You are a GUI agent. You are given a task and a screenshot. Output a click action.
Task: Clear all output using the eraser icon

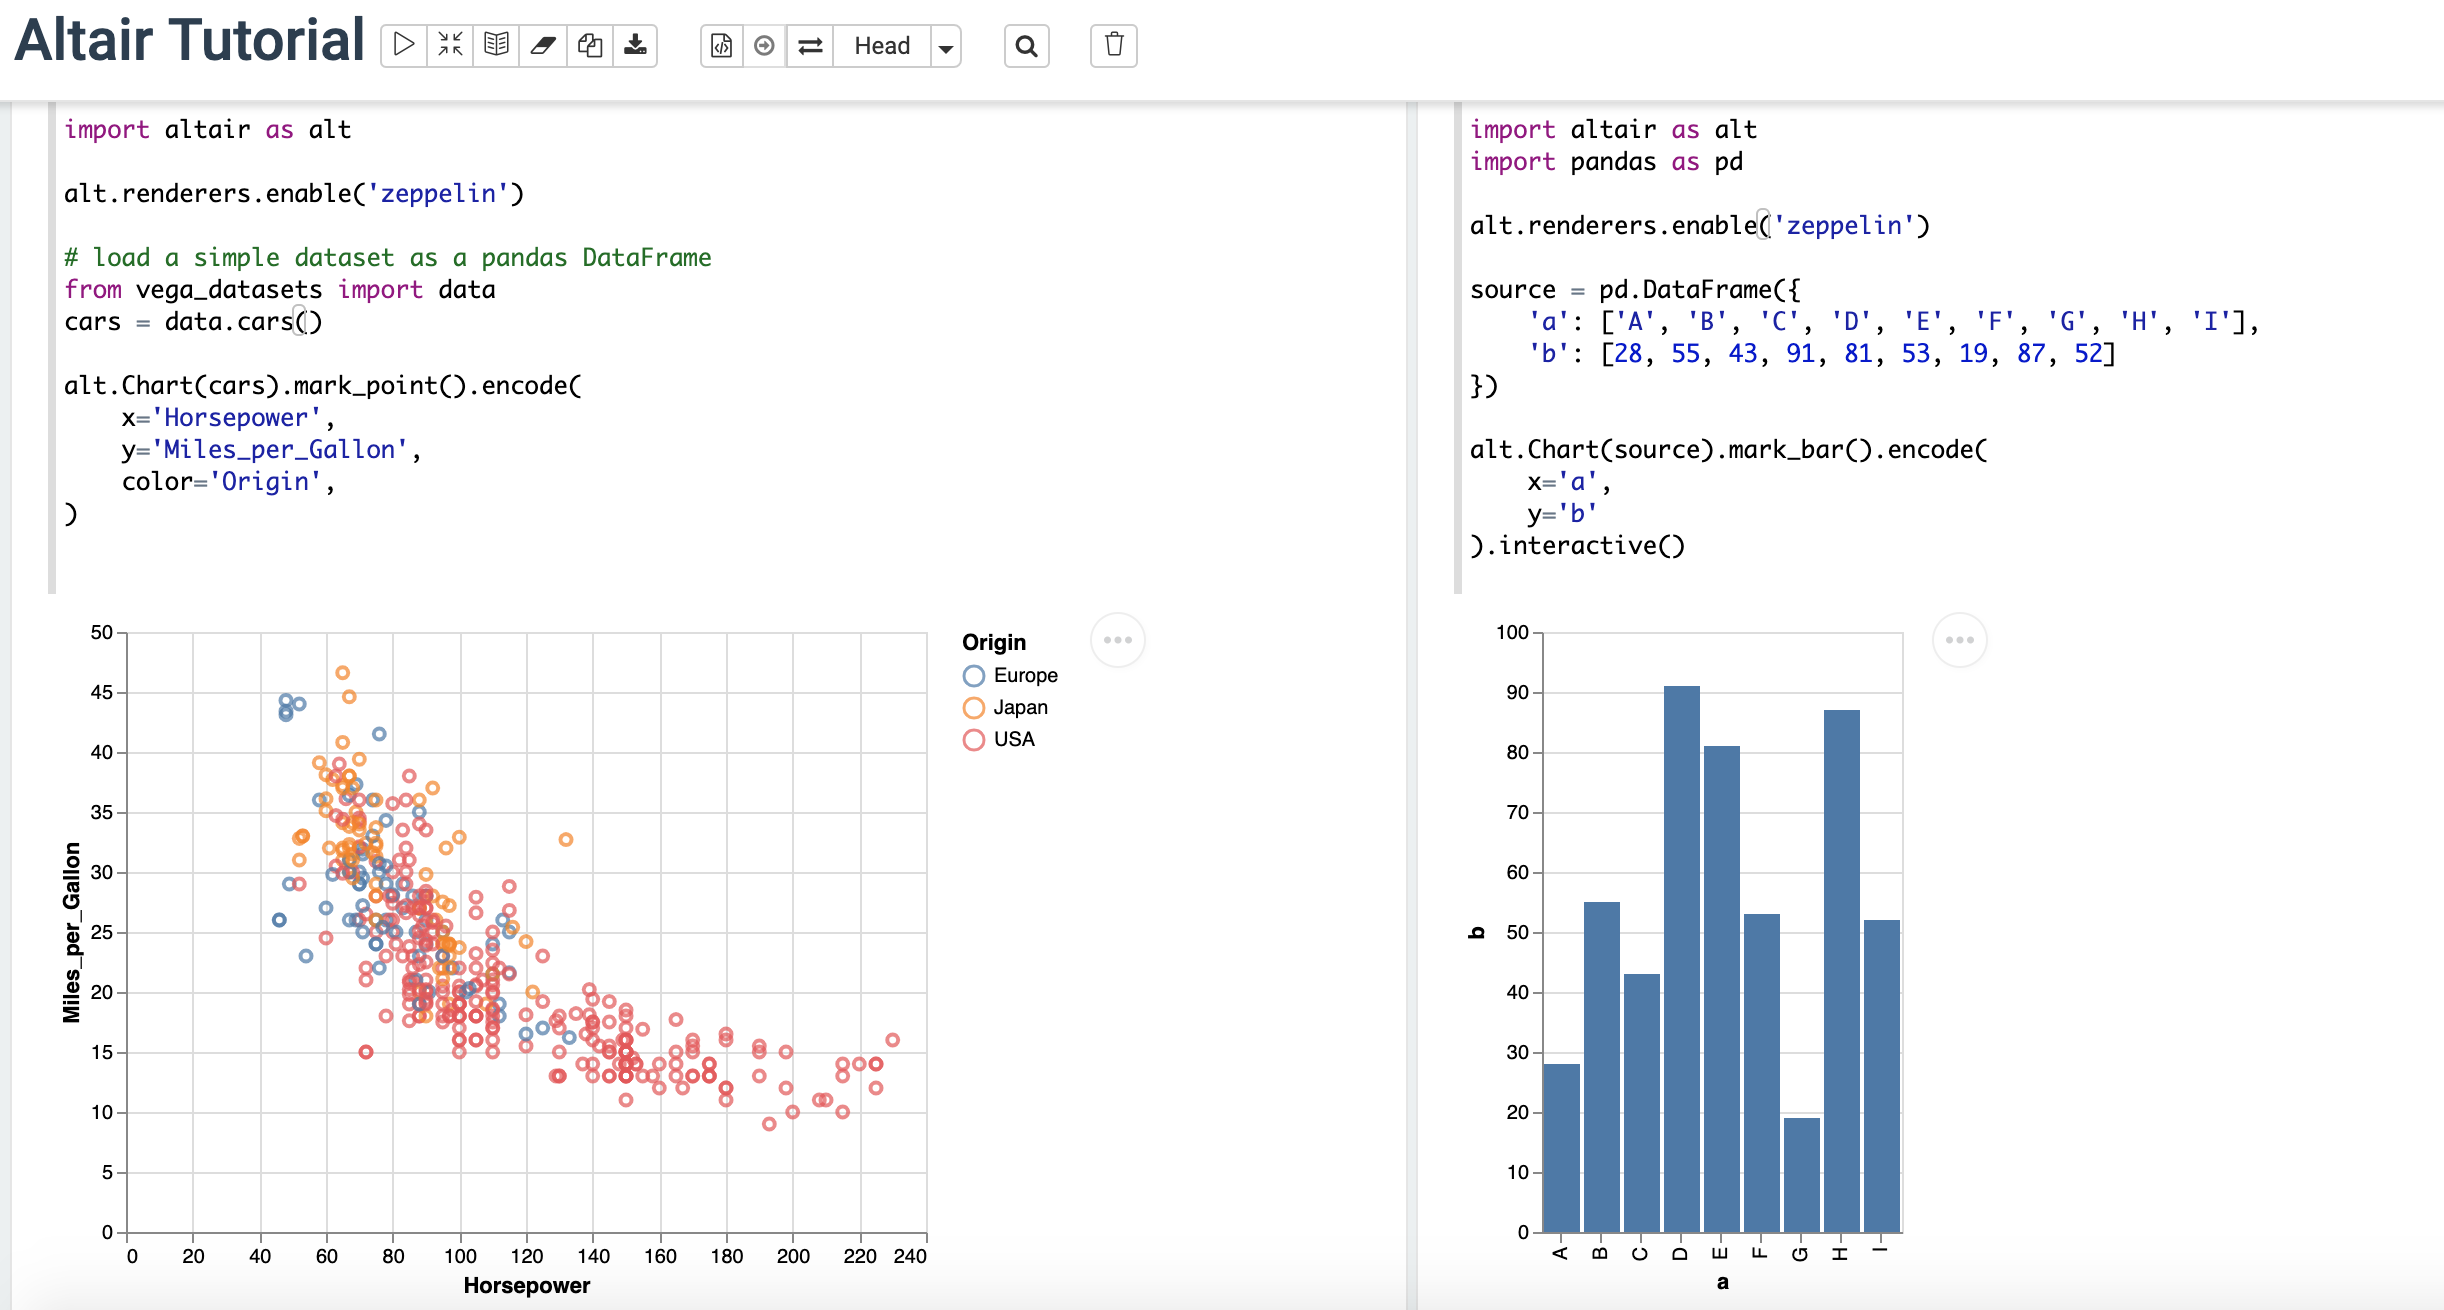(x=543, y=45)
